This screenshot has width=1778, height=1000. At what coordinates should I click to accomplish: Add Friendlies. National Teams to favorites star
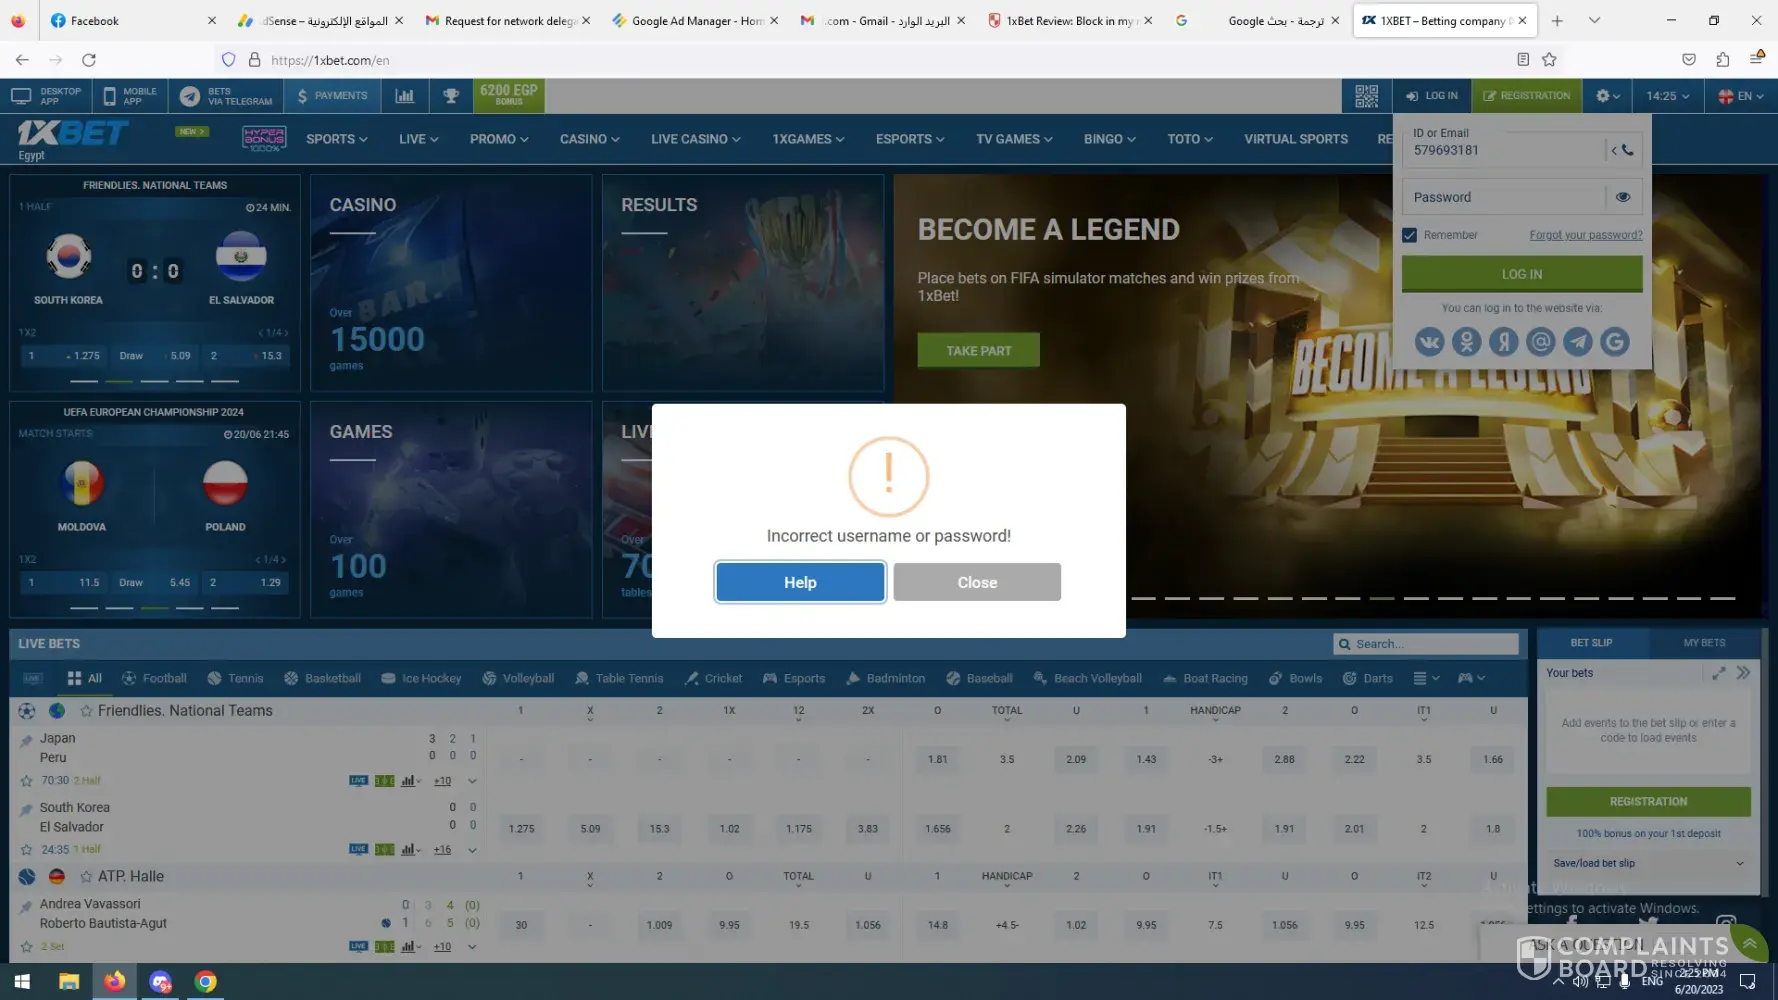tap(87, 711)
